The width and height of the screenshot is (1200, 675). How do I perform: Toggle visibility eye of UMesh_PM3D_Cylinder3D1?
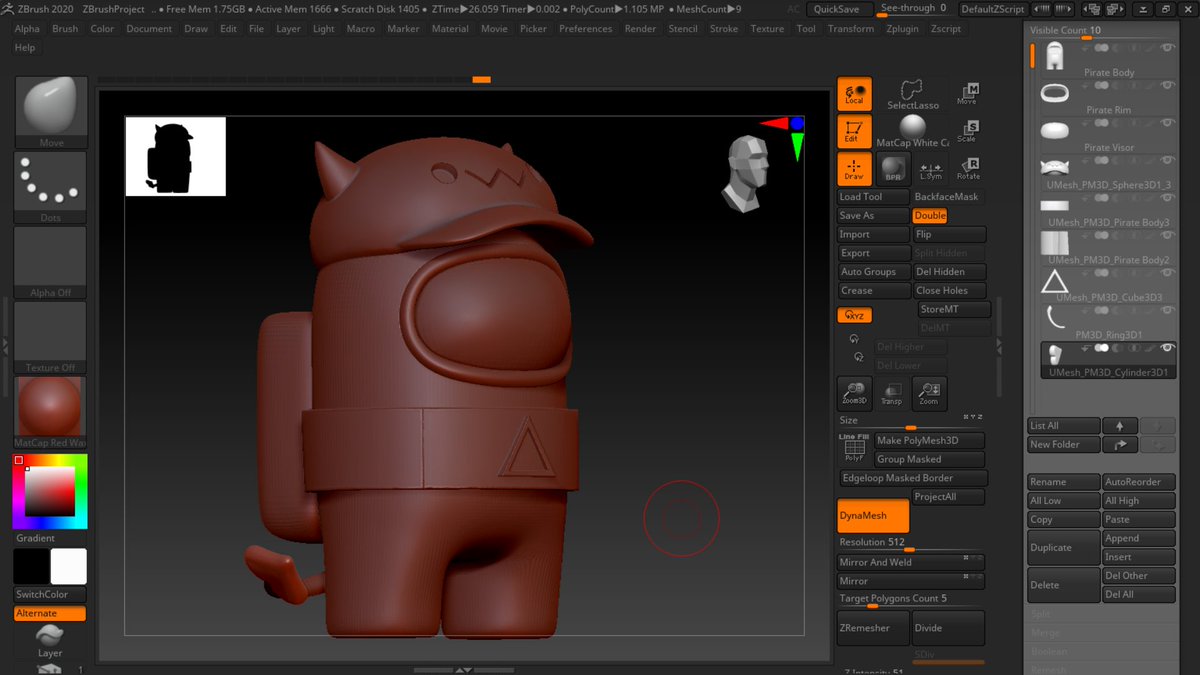[1167, 347]
